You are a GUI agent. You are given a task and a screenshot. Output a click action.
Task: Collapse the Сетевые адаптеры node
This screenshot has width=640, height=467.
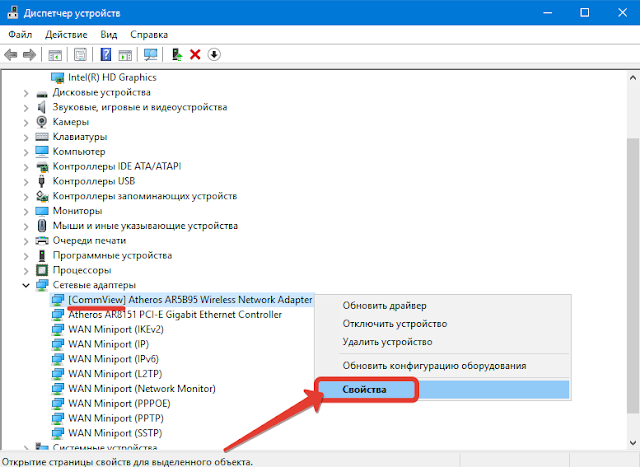(x=26, y=285)
